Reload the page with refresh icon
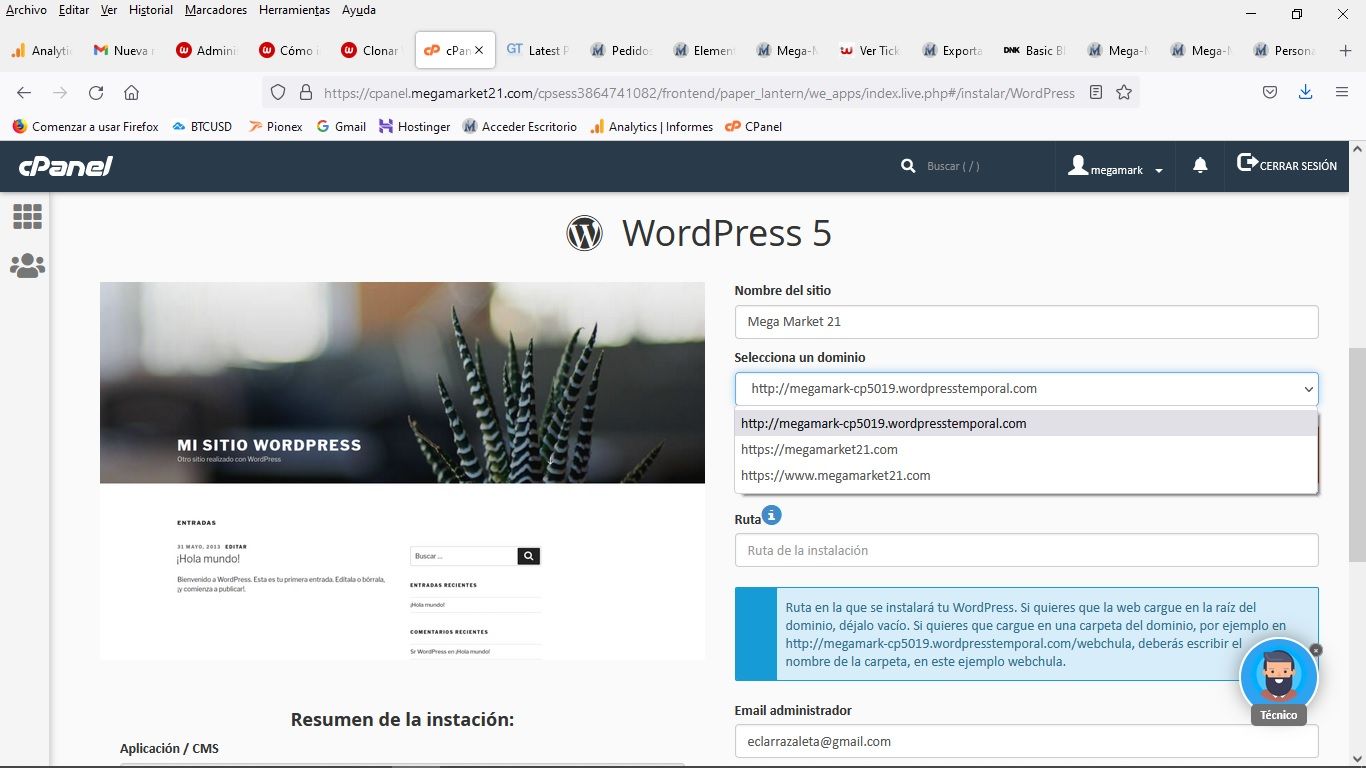 tap(96, 92)
